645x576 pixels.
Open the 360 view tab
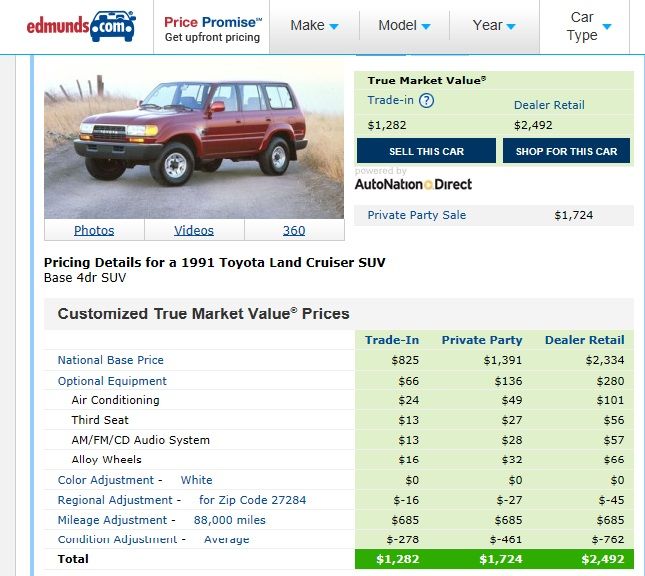[294, 230]
